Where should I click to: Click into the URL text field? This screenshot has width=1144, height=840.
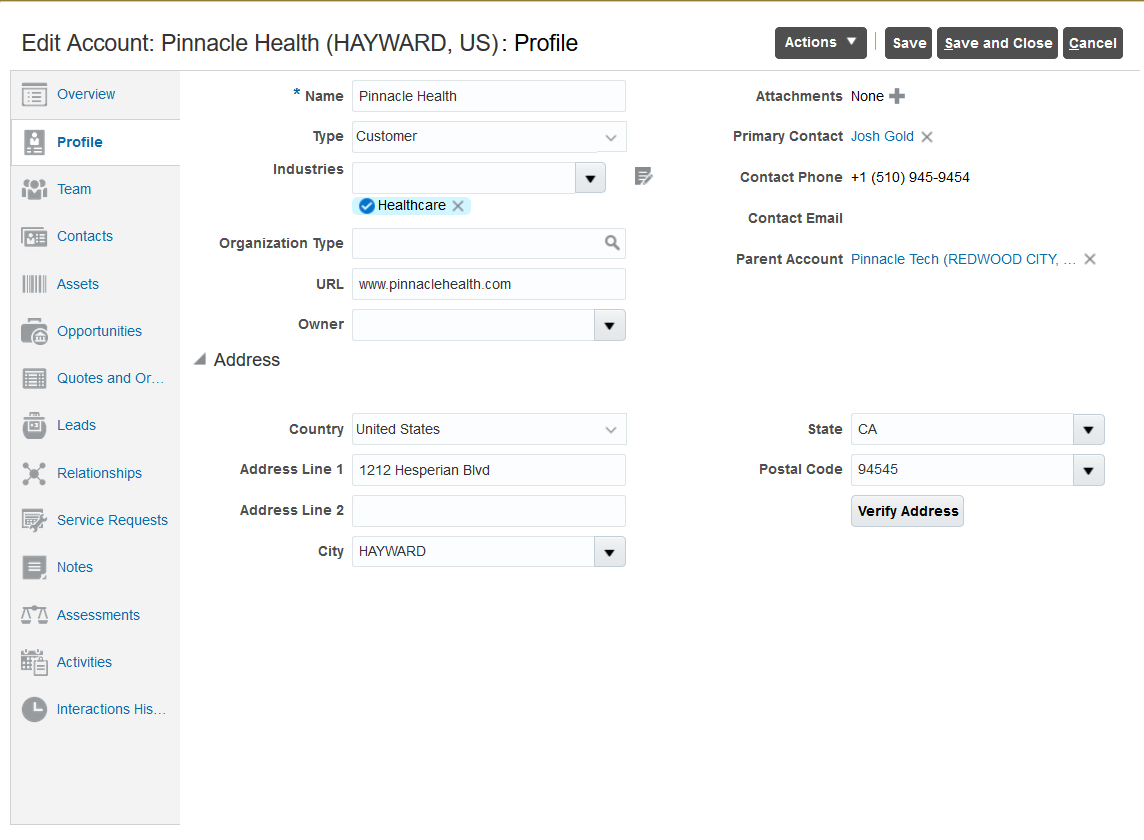pyautogui.click(x=488, y=284)
